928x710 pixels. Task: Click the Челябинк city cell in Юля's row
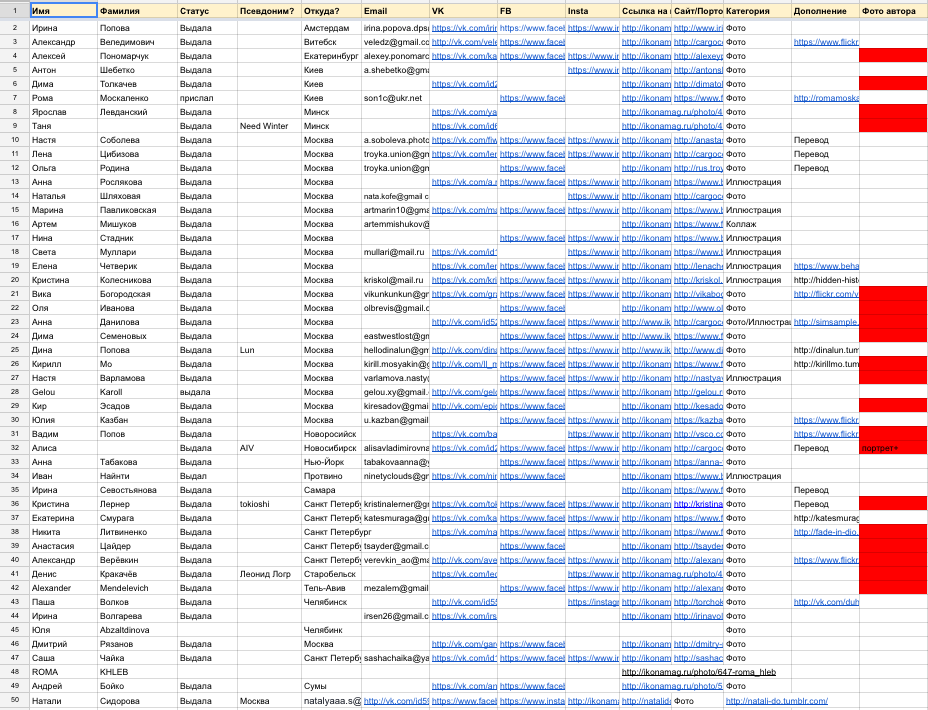click(331, 630)
